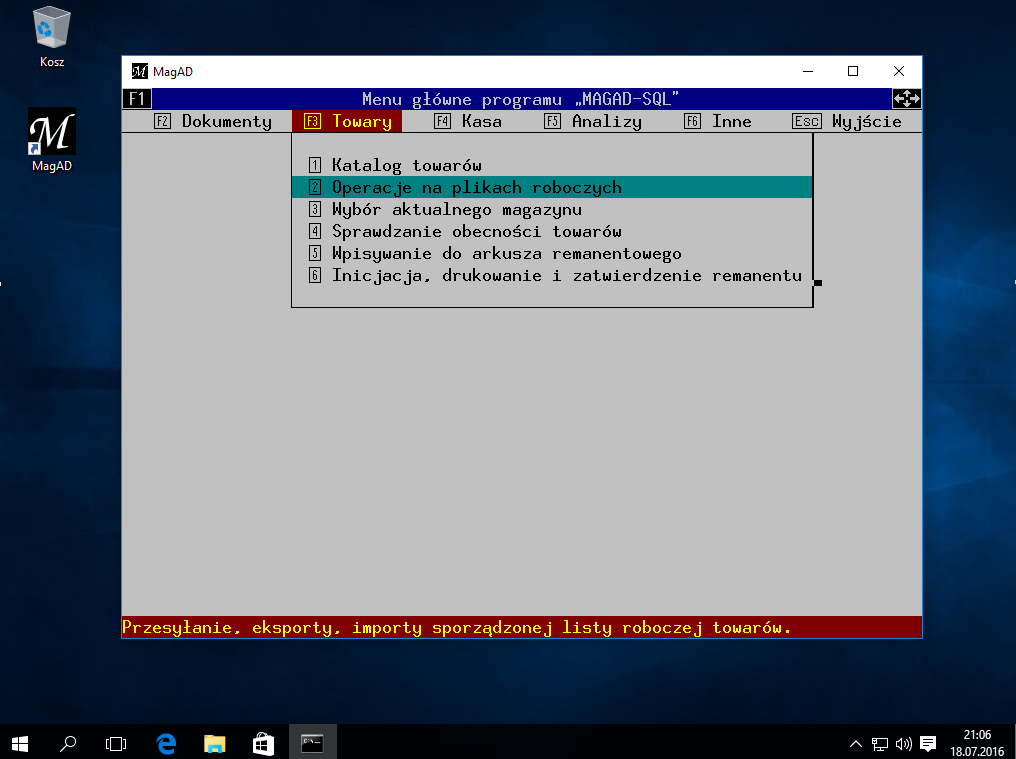Click the clock in the taskbar
The width and height of the screenshot is (1016, 759).
click(x=977, y=743)
